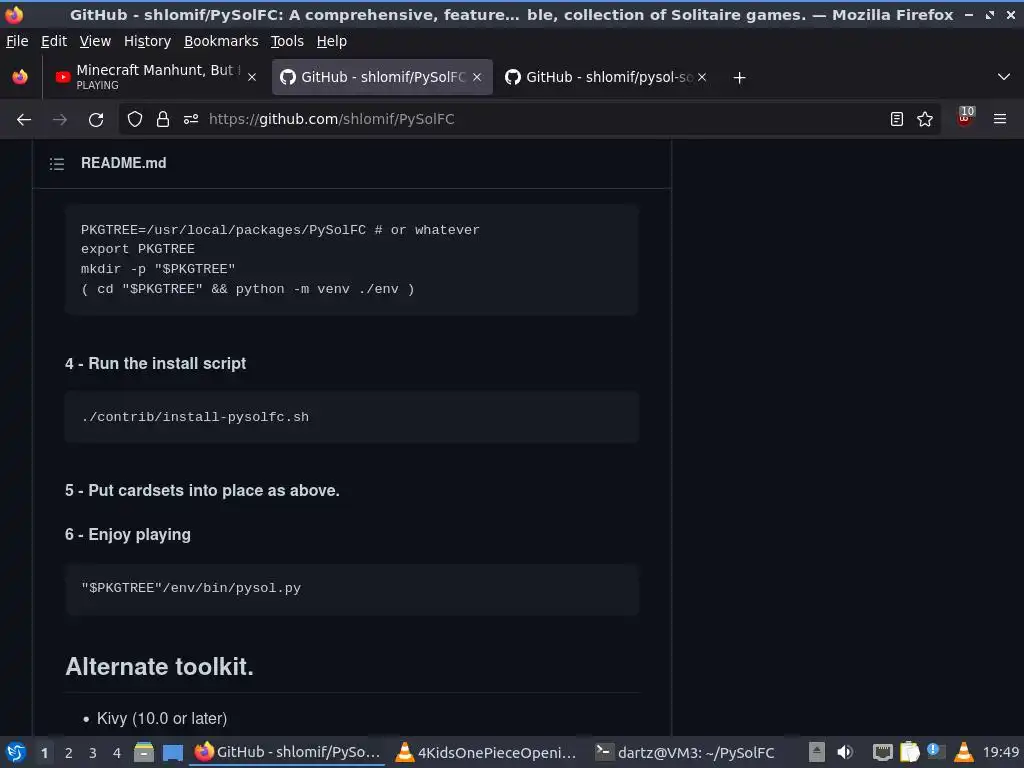Click the 'Kivy (10.0 or later)' list item
This screenshot has height=768, width=1024.
click(162, 718)
